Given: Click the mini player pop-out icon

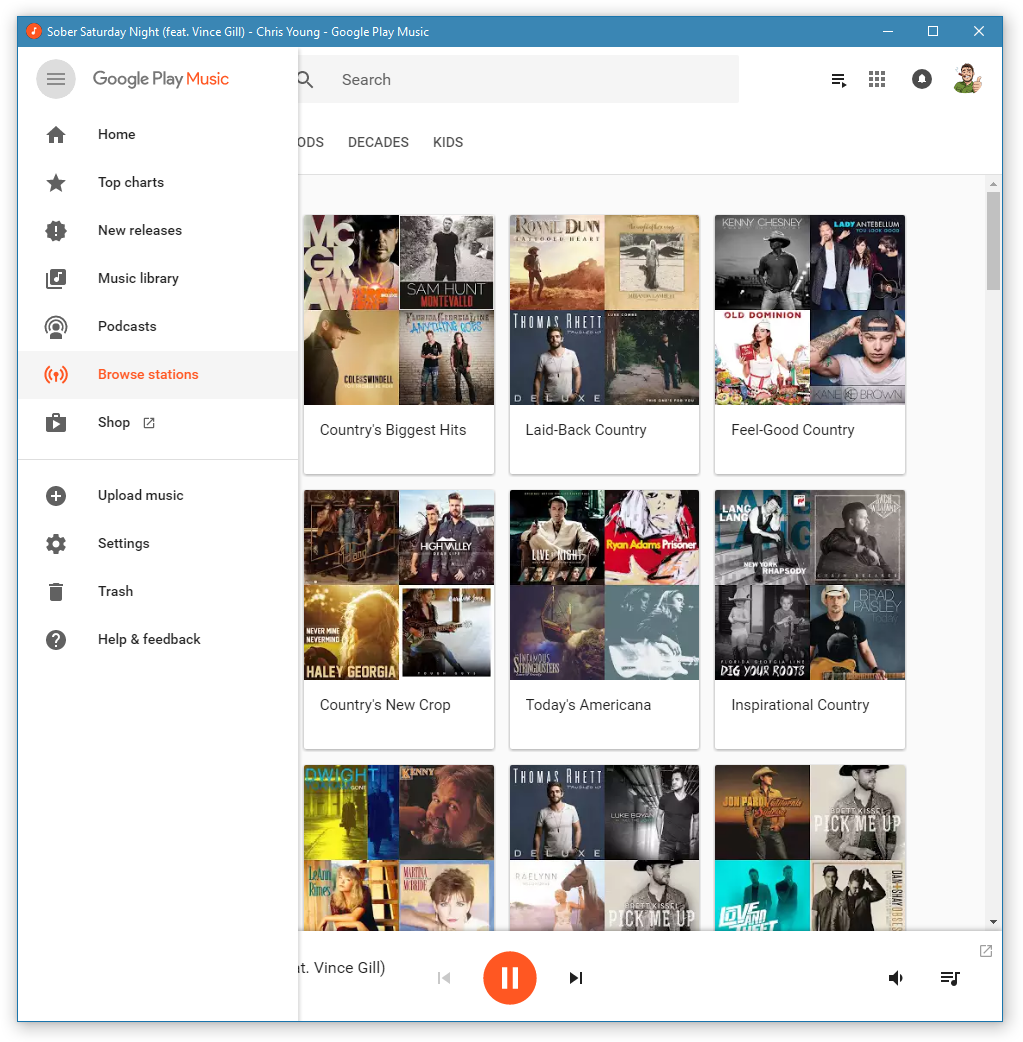Looking at the screenshot, I should (986, 951).
